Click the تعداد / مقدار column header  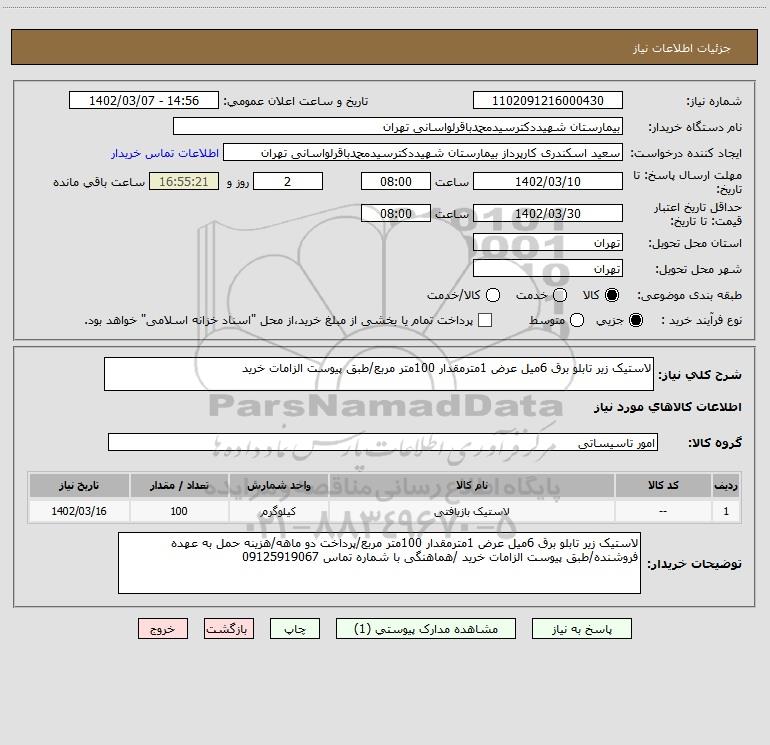[179, 485]
